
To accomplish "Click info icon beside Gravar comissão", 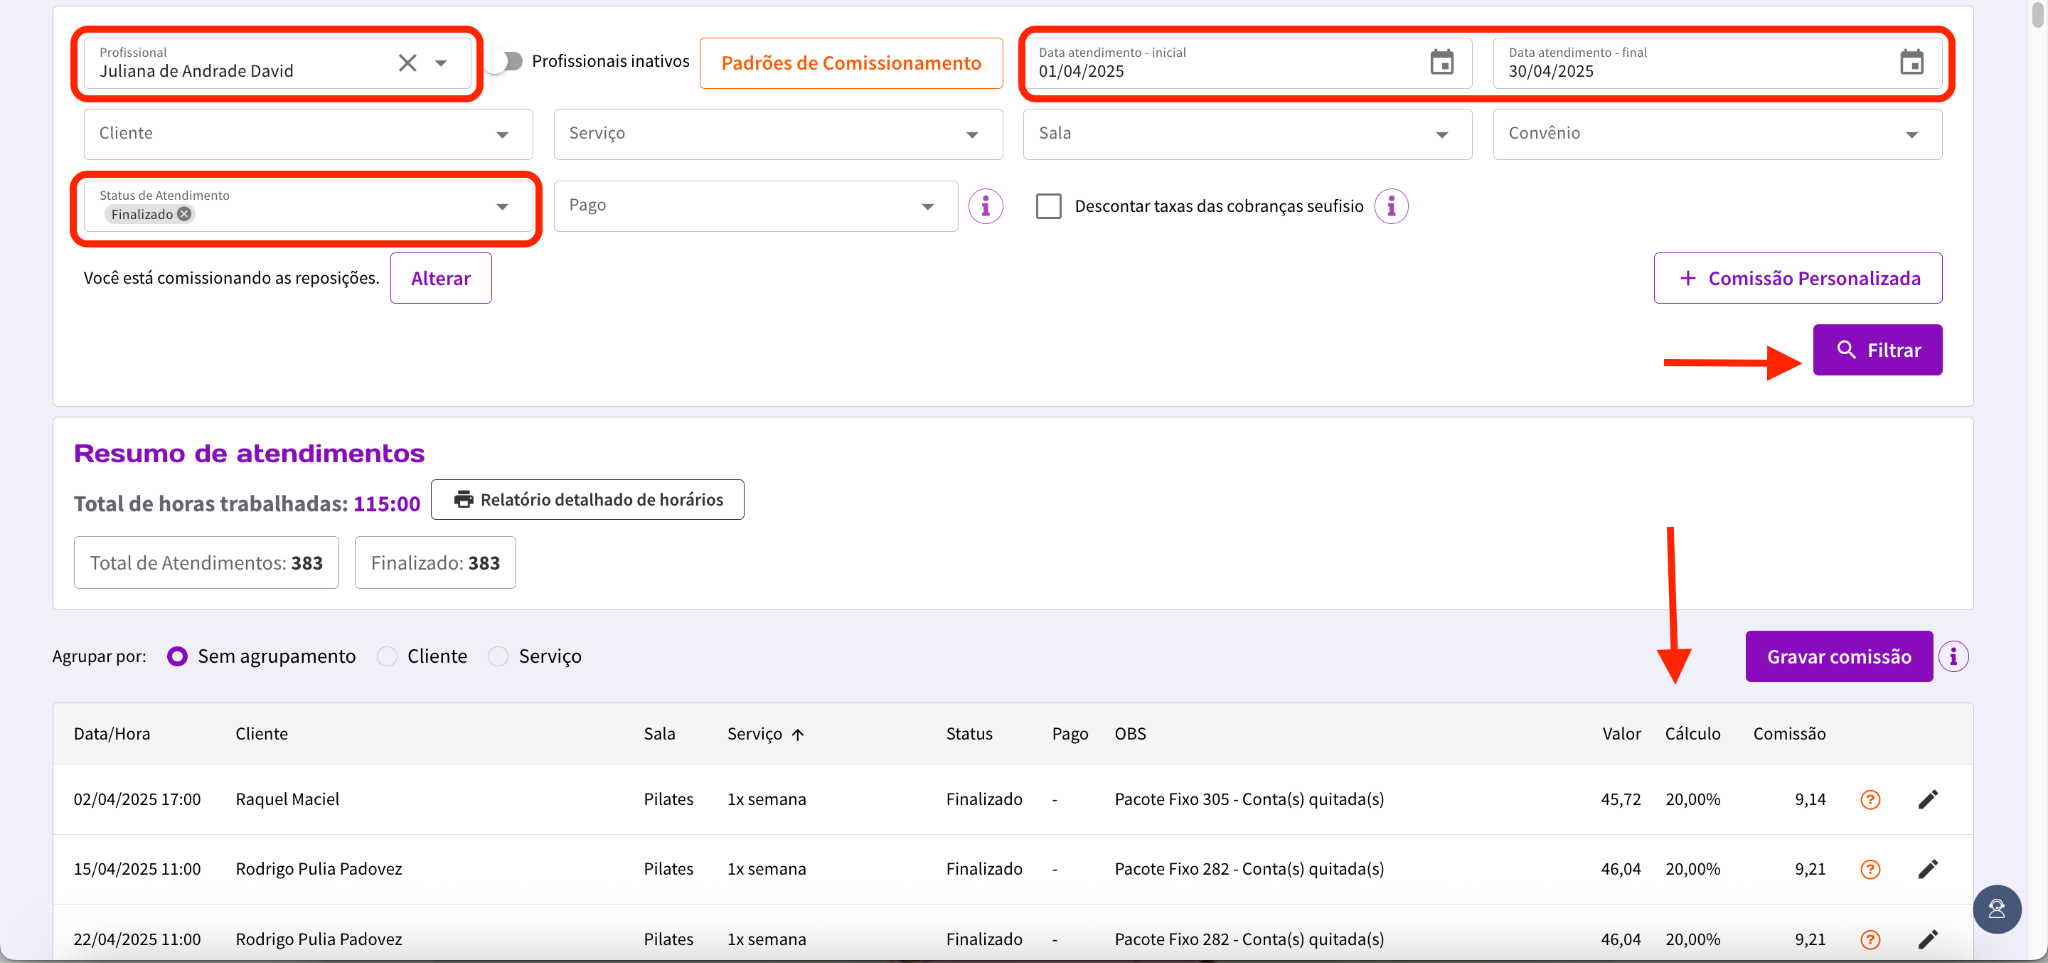I will coord(1953,657).
